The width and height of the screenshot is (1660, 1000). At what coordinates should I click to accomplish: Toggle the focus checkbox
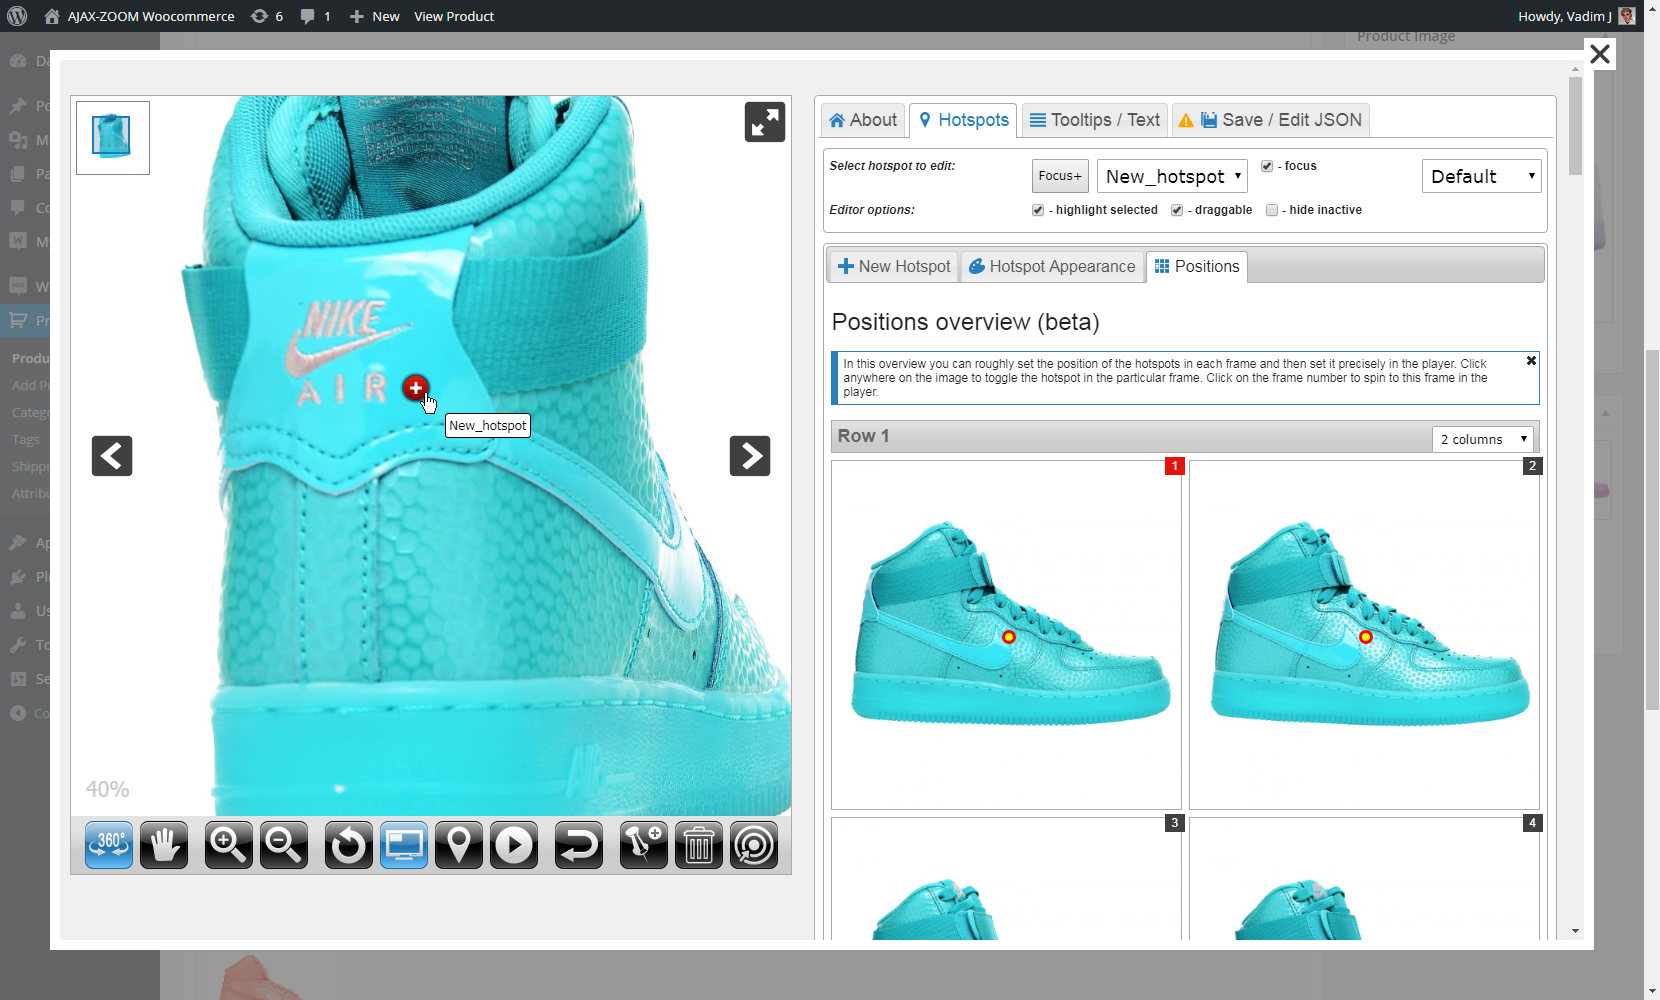coord(1267,166)
